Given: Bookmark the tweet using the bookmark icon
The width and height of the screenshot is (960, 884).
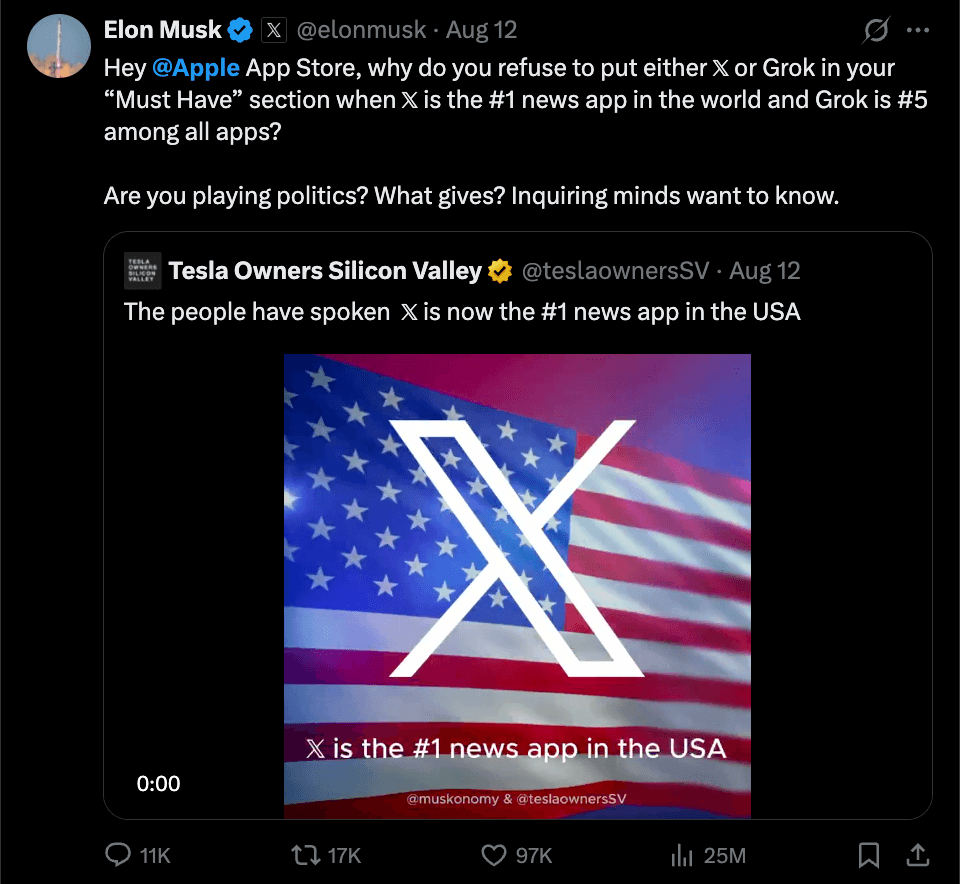Looking at the screenshot, I should click(x=868, y=855).
